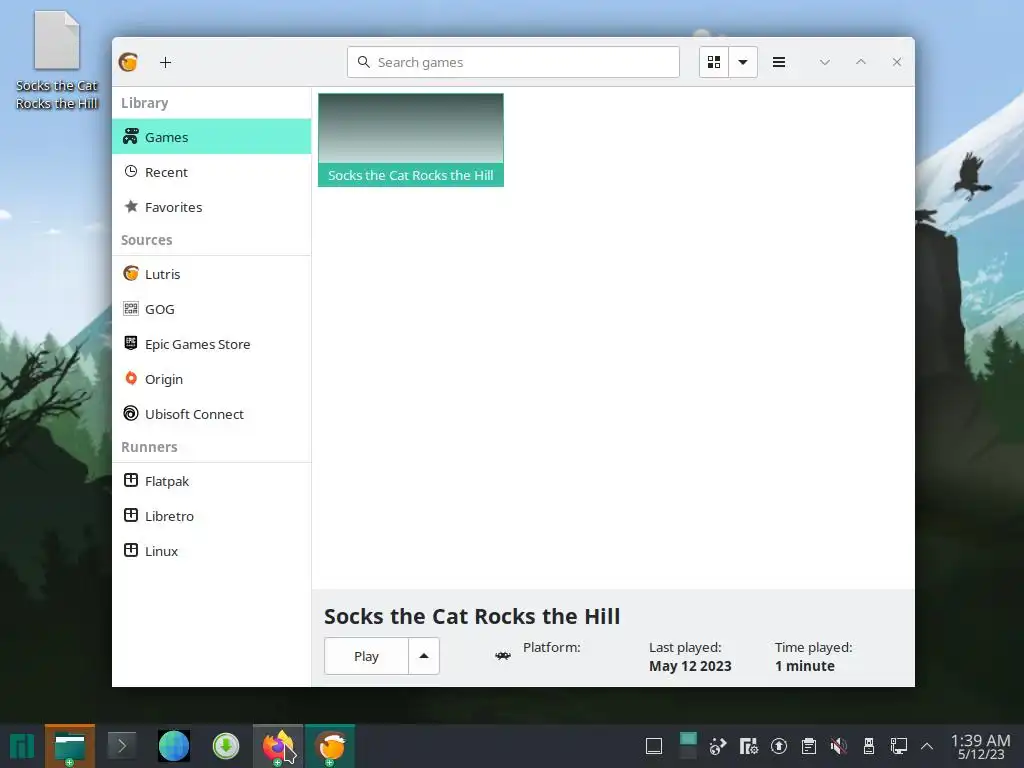Click the Lutris taskbar entry
This screenshot has width=1024, height=768.
pyautogui.click(x=330, y=746)
